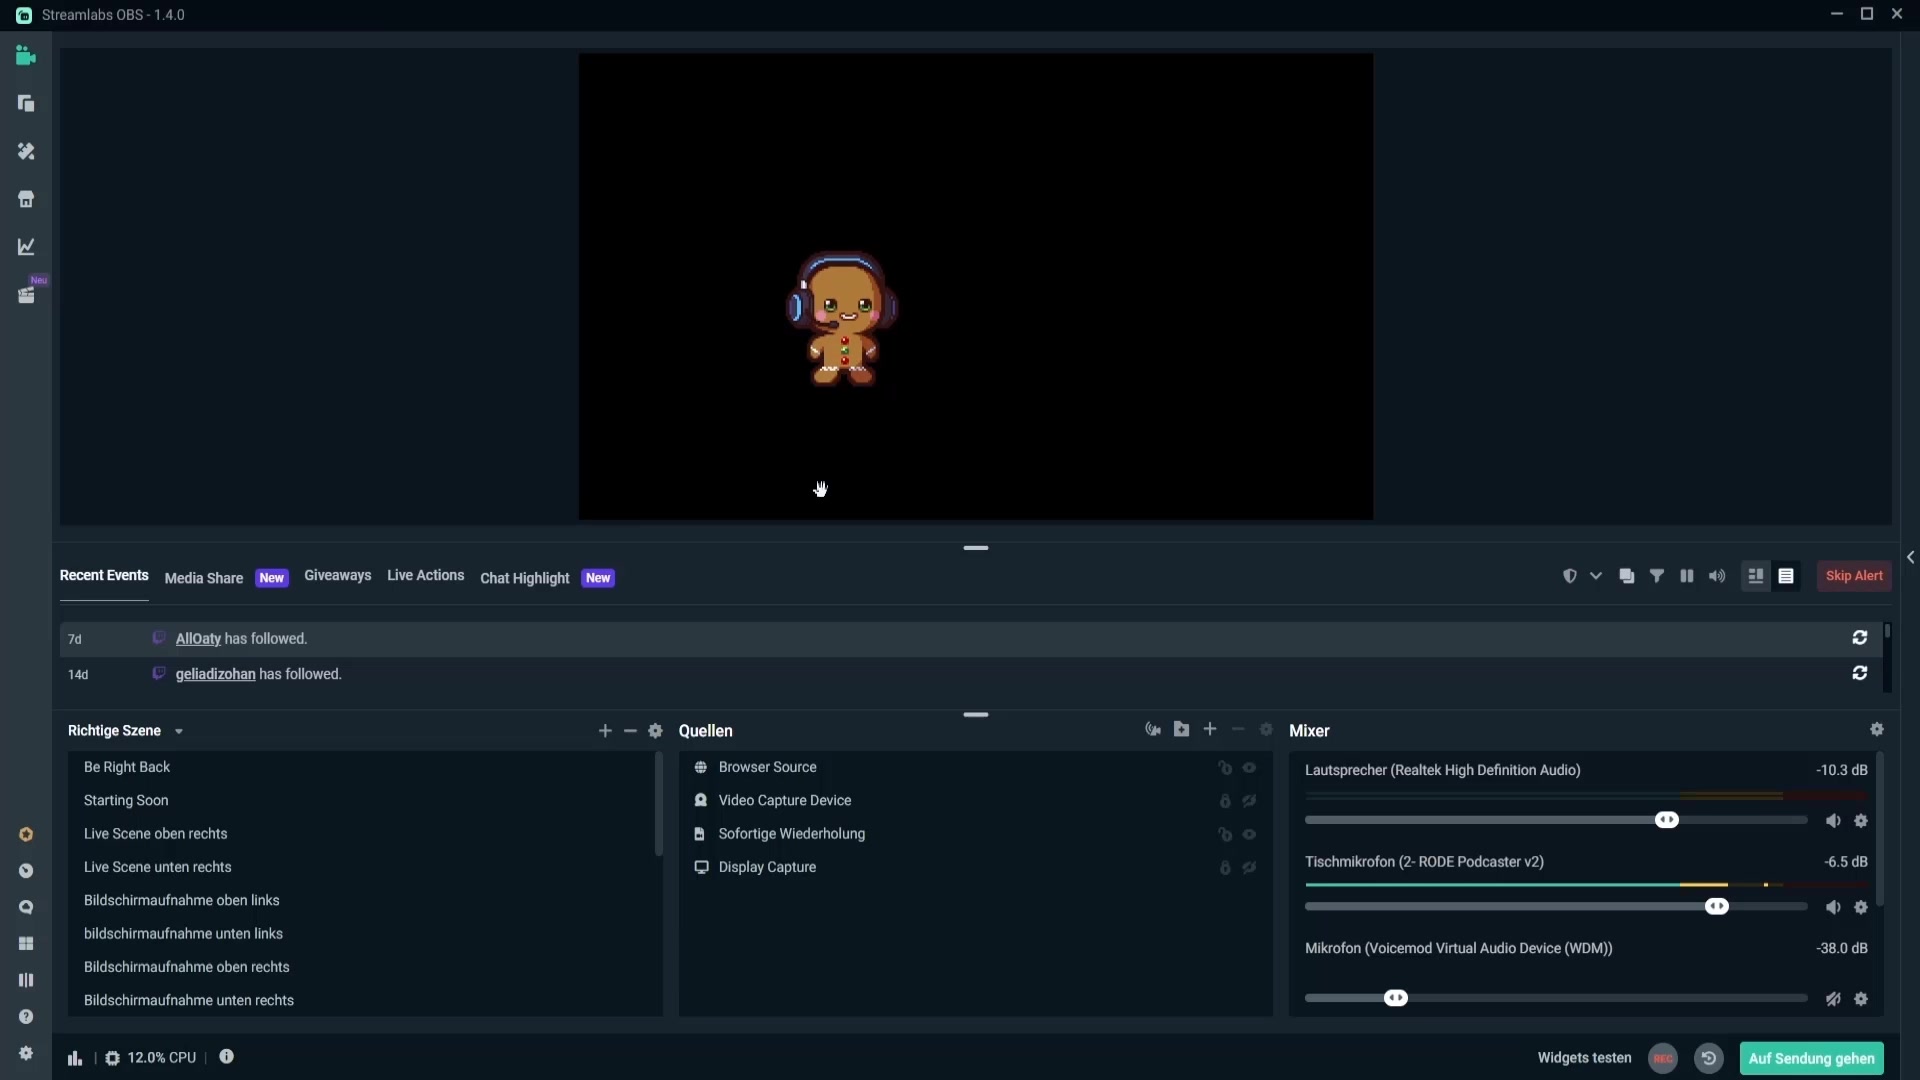Start recording with REC button
Image resolution: width=1920 pixels, height=1080 pixels.
[x=1663, y=1058]
